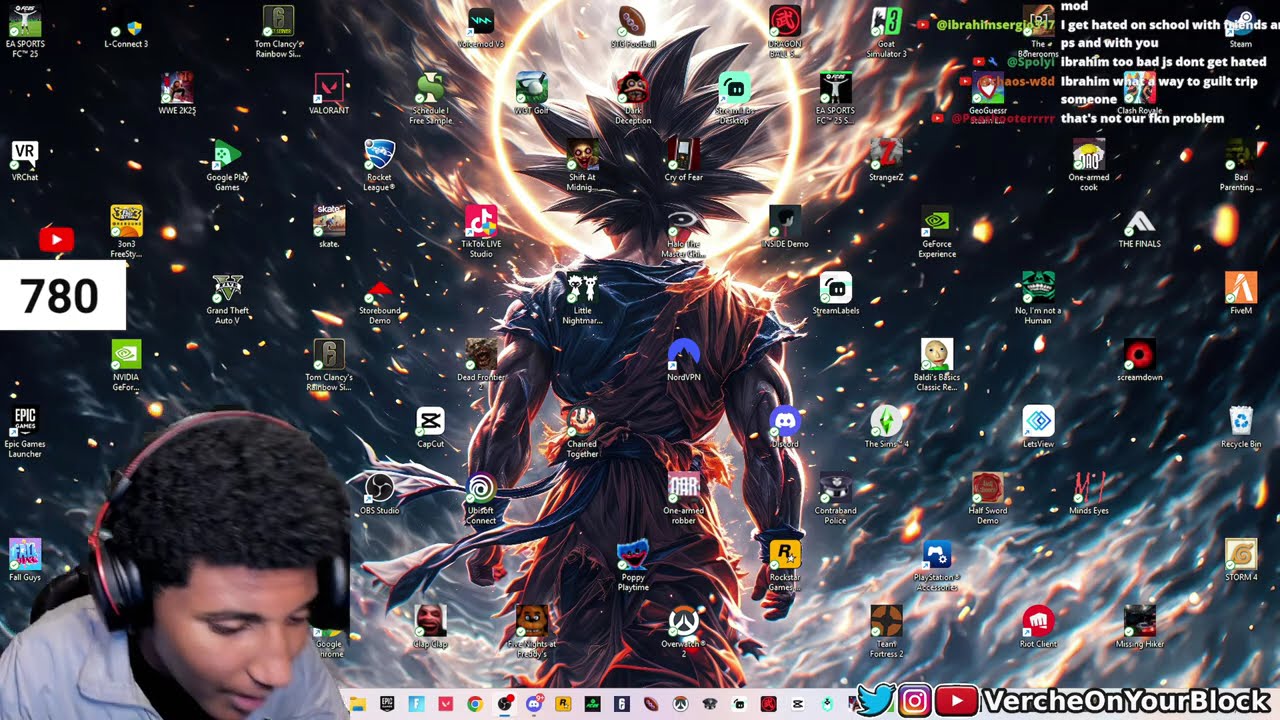Open the Little Nightmares desktop icon
Image resolution: width=1280 pixels, height=720 pixels.
[x=582, y=299]
